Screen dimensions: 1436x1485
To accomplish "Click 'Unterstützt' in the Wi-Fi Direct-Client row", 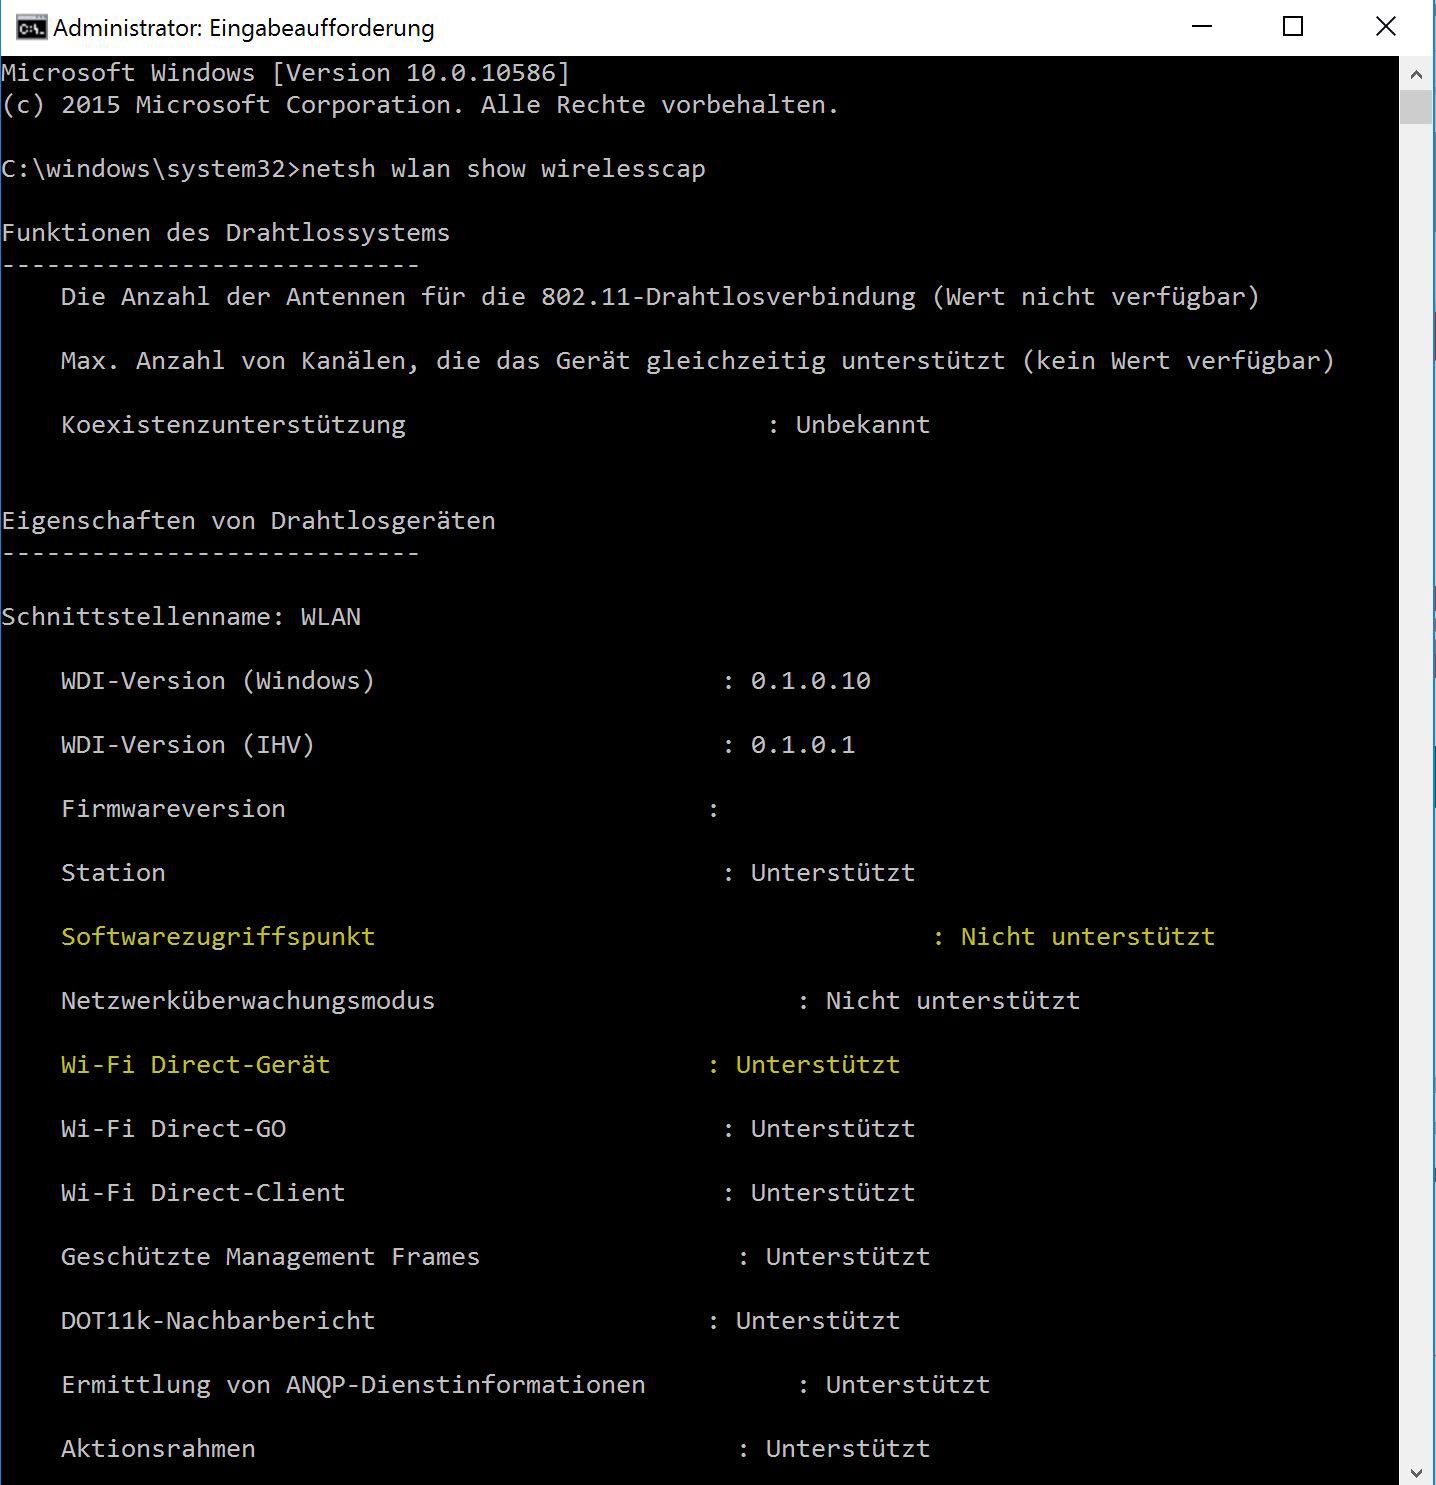I will click(x=833, y=1193).
